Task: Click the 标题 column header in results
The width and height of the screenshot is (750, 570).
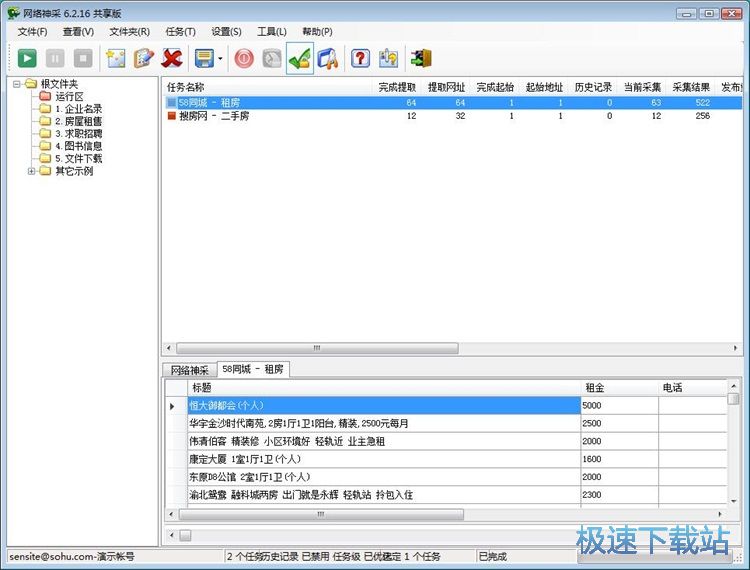Action: tap(384, 388)
